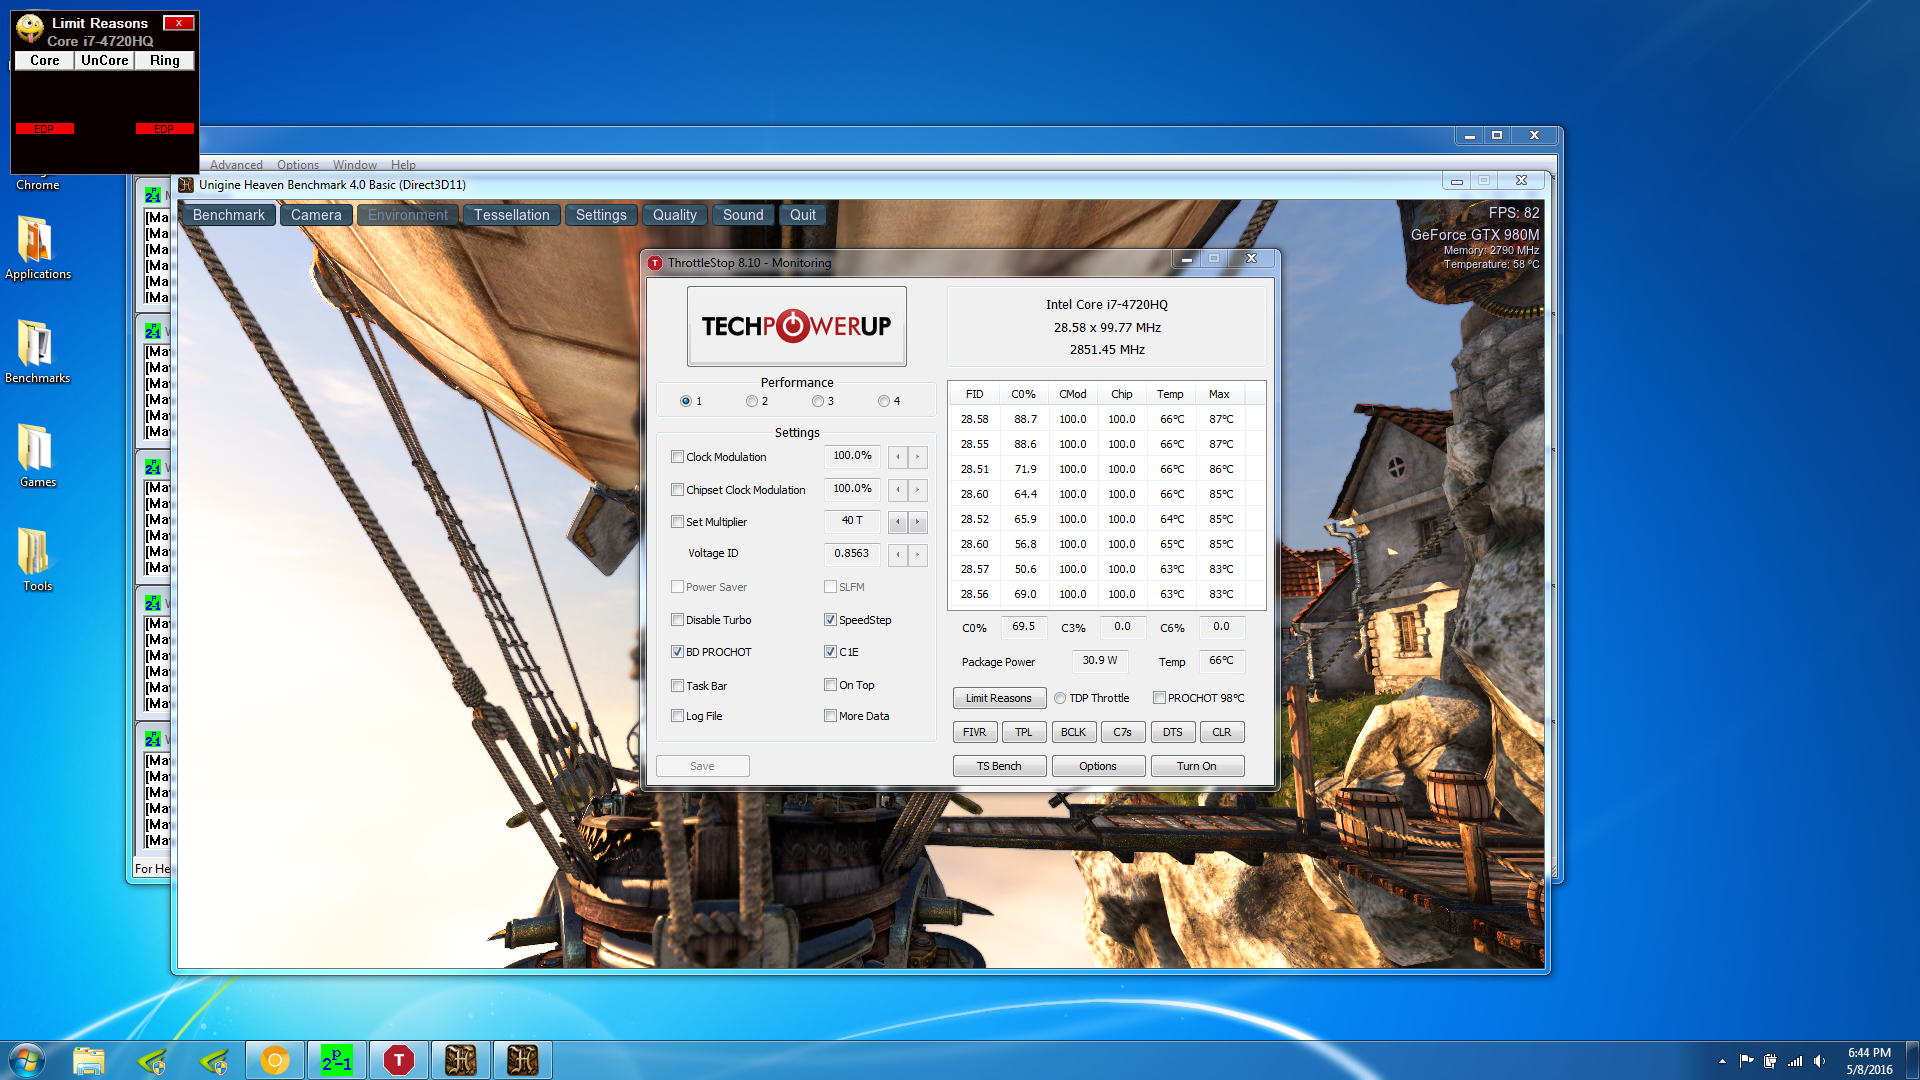Open the Heaven Camera menu

316,215
